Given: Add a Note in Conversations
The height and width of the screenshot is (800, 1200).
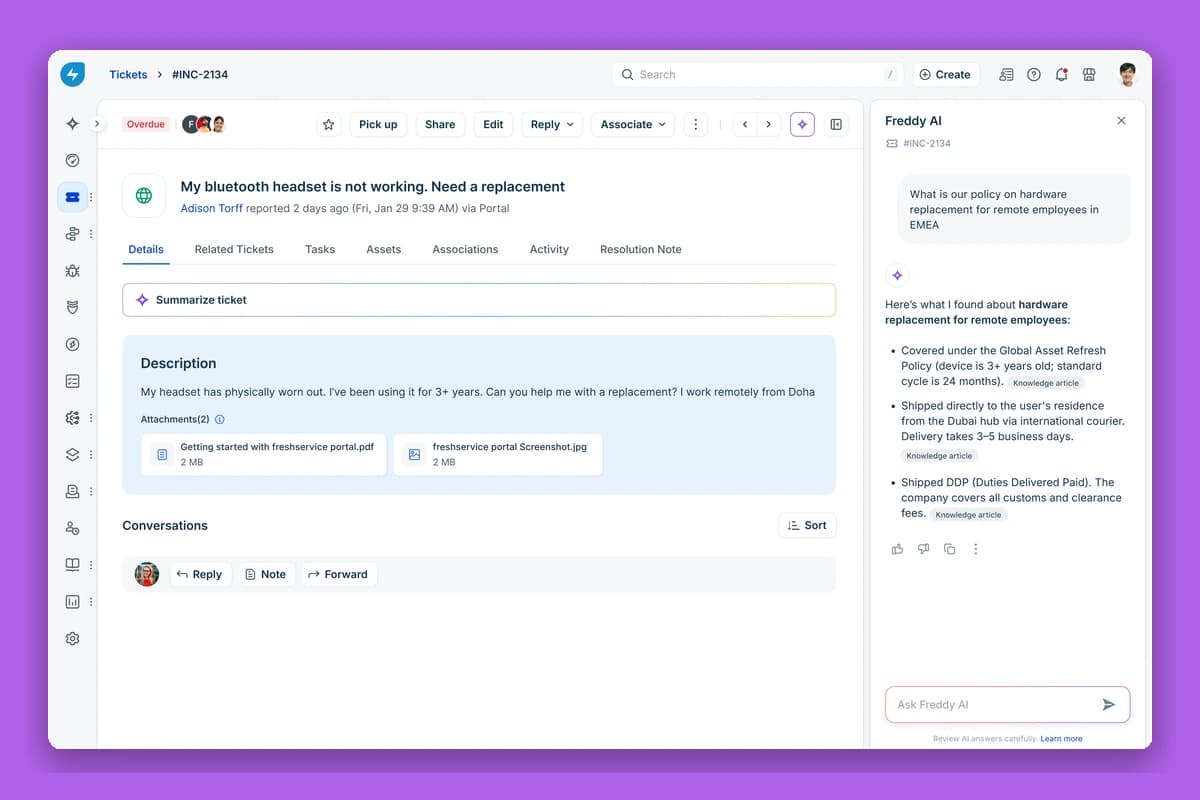Looking at the screenshot, I should (x=266, y=574).
